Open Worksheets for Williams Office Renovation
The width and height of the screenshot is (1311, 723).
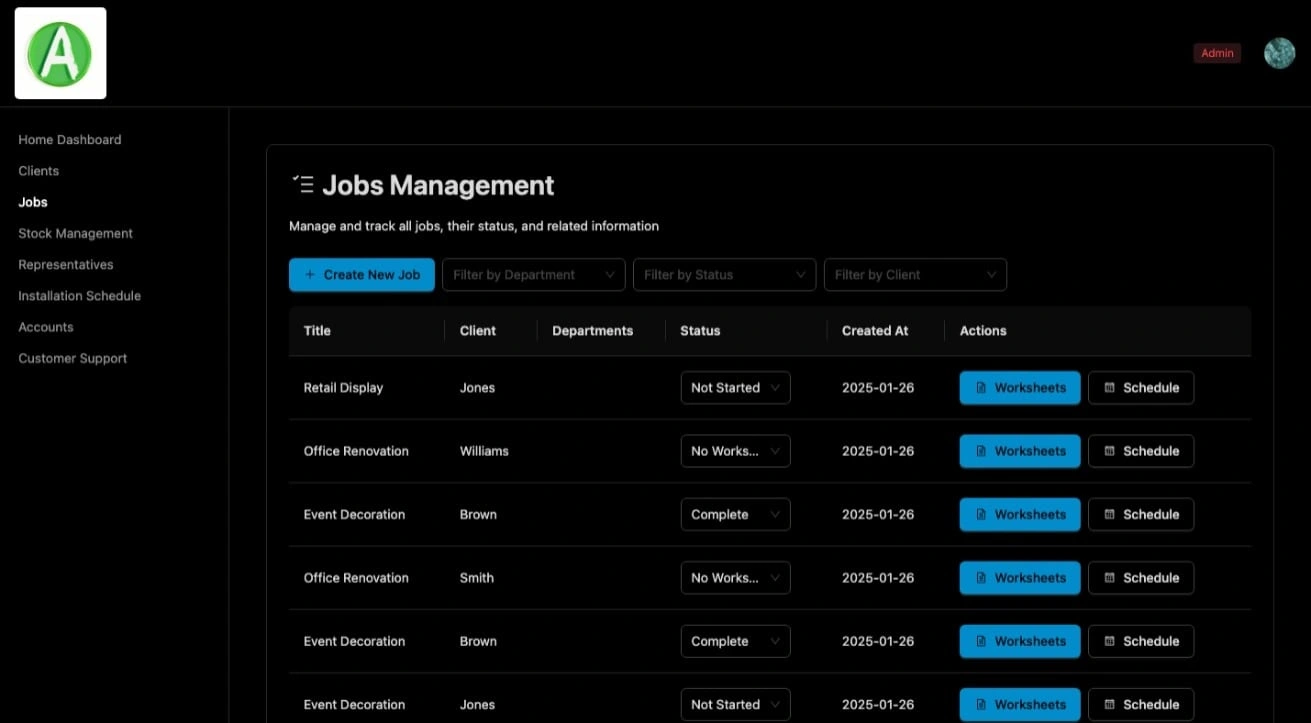tap(1020, 451)
